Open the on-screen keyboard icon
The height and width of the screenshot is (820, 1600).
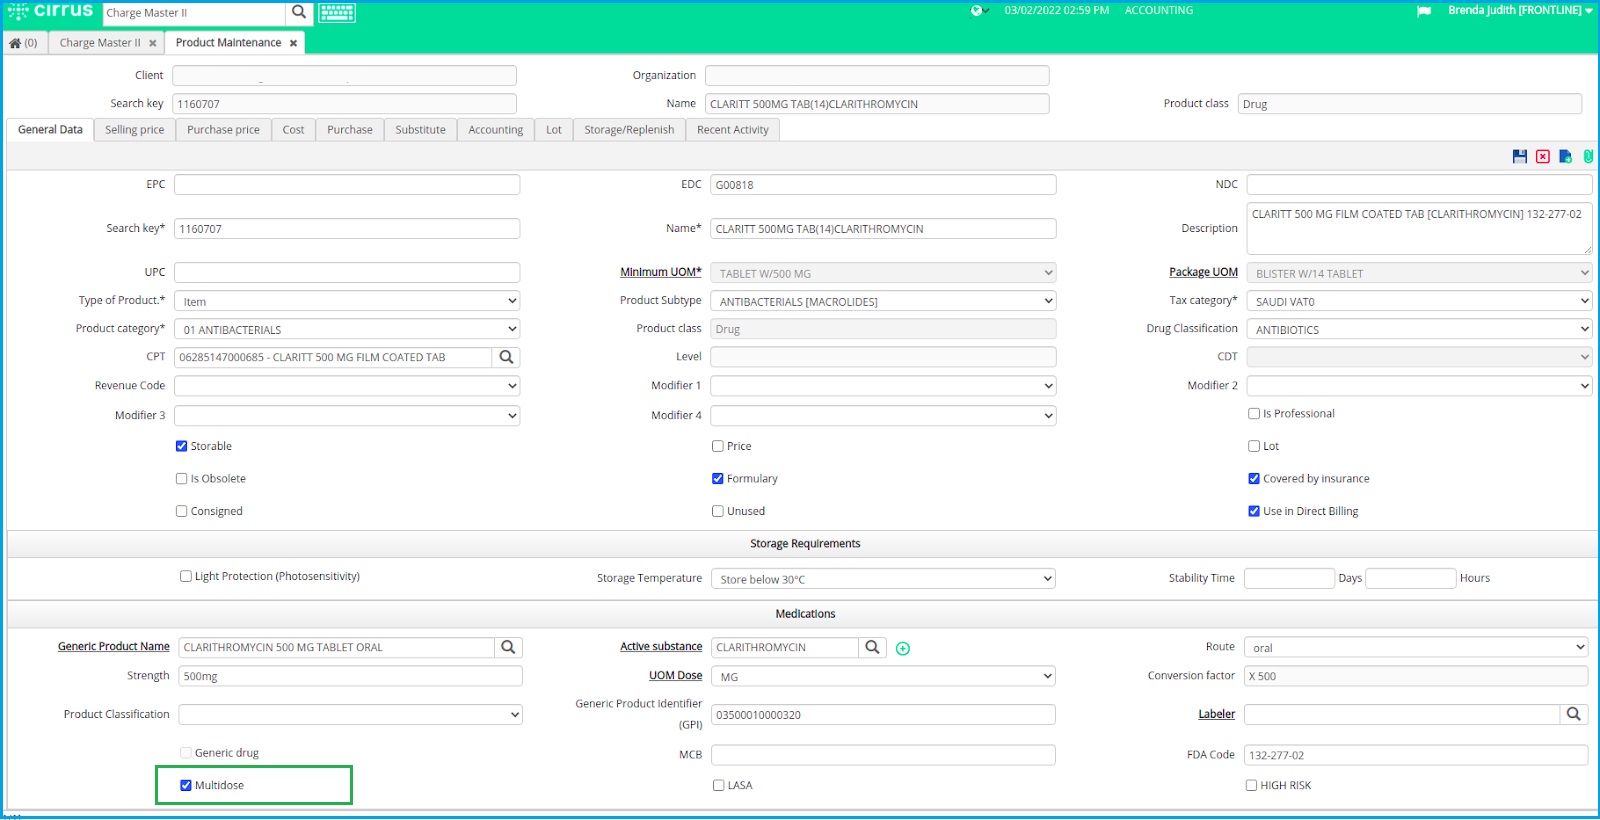pos(337,13)
